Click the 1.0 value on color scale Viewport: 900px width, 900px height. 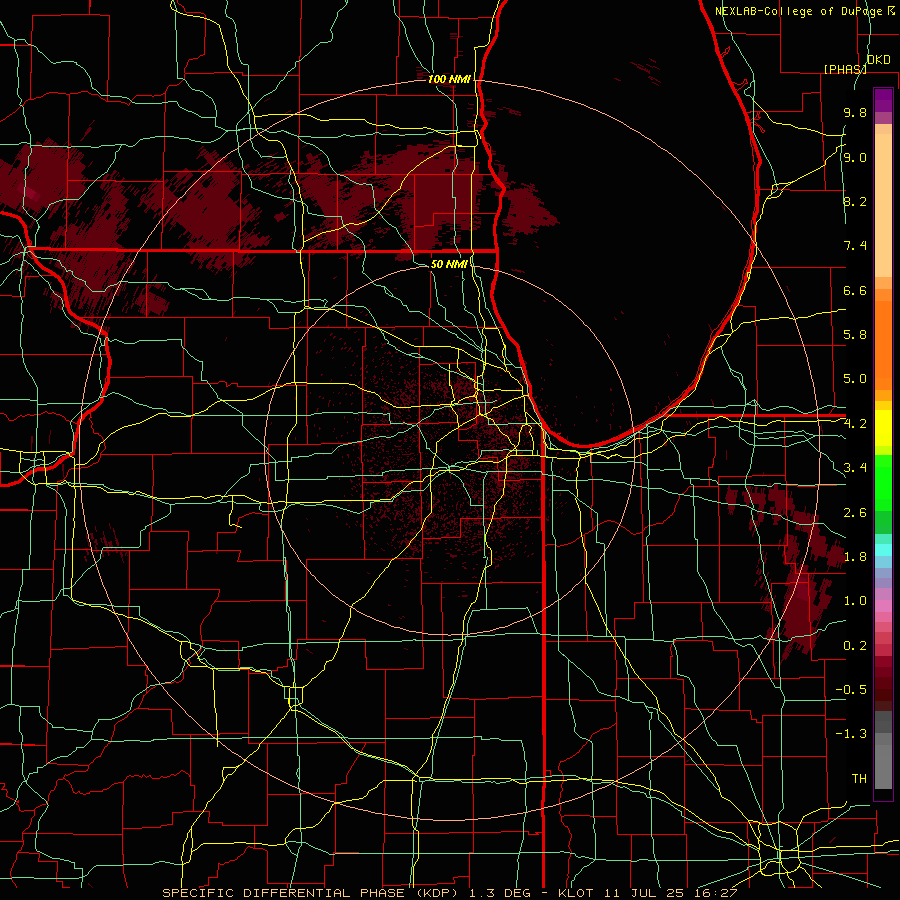[x=855, y=601]
